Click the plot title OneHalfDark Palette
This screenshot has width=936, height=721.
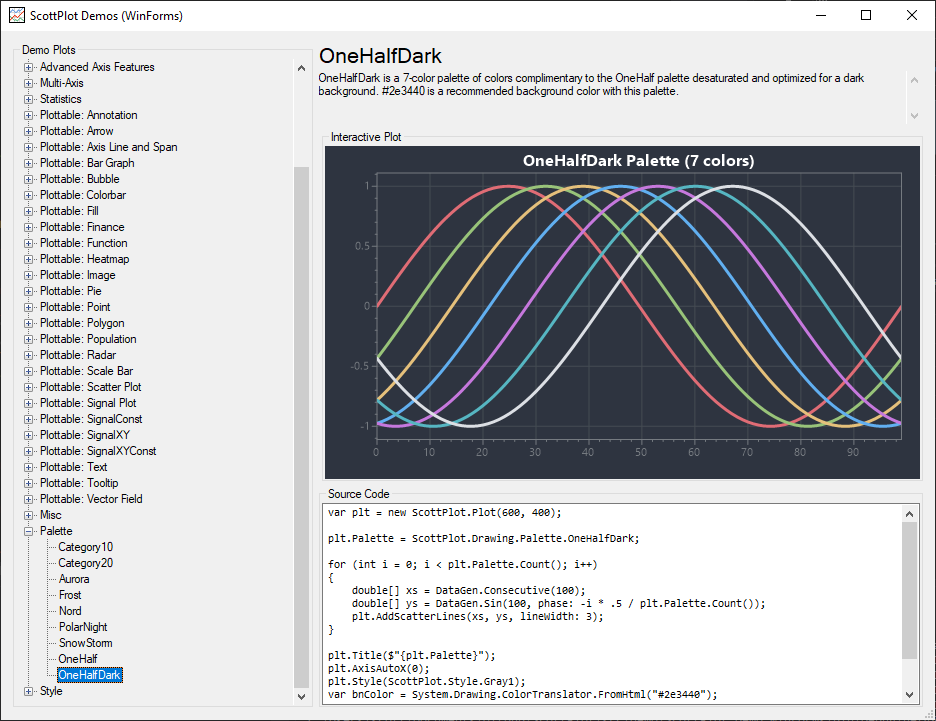pyautogui.click(x=638, y=161)
